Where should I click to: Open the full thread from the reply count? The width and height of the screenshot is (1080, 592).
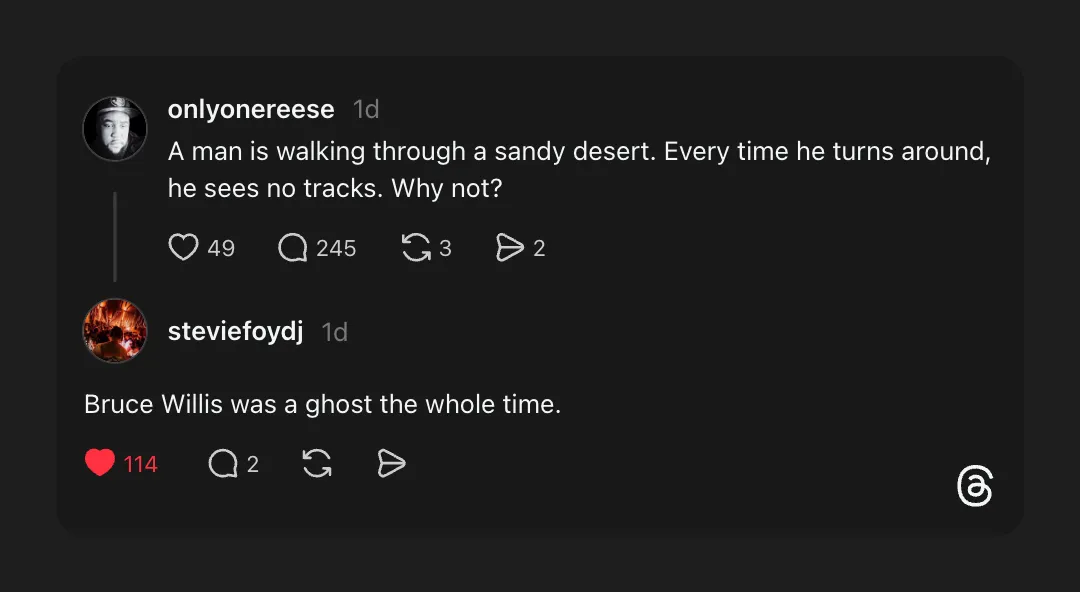[339, 247]
